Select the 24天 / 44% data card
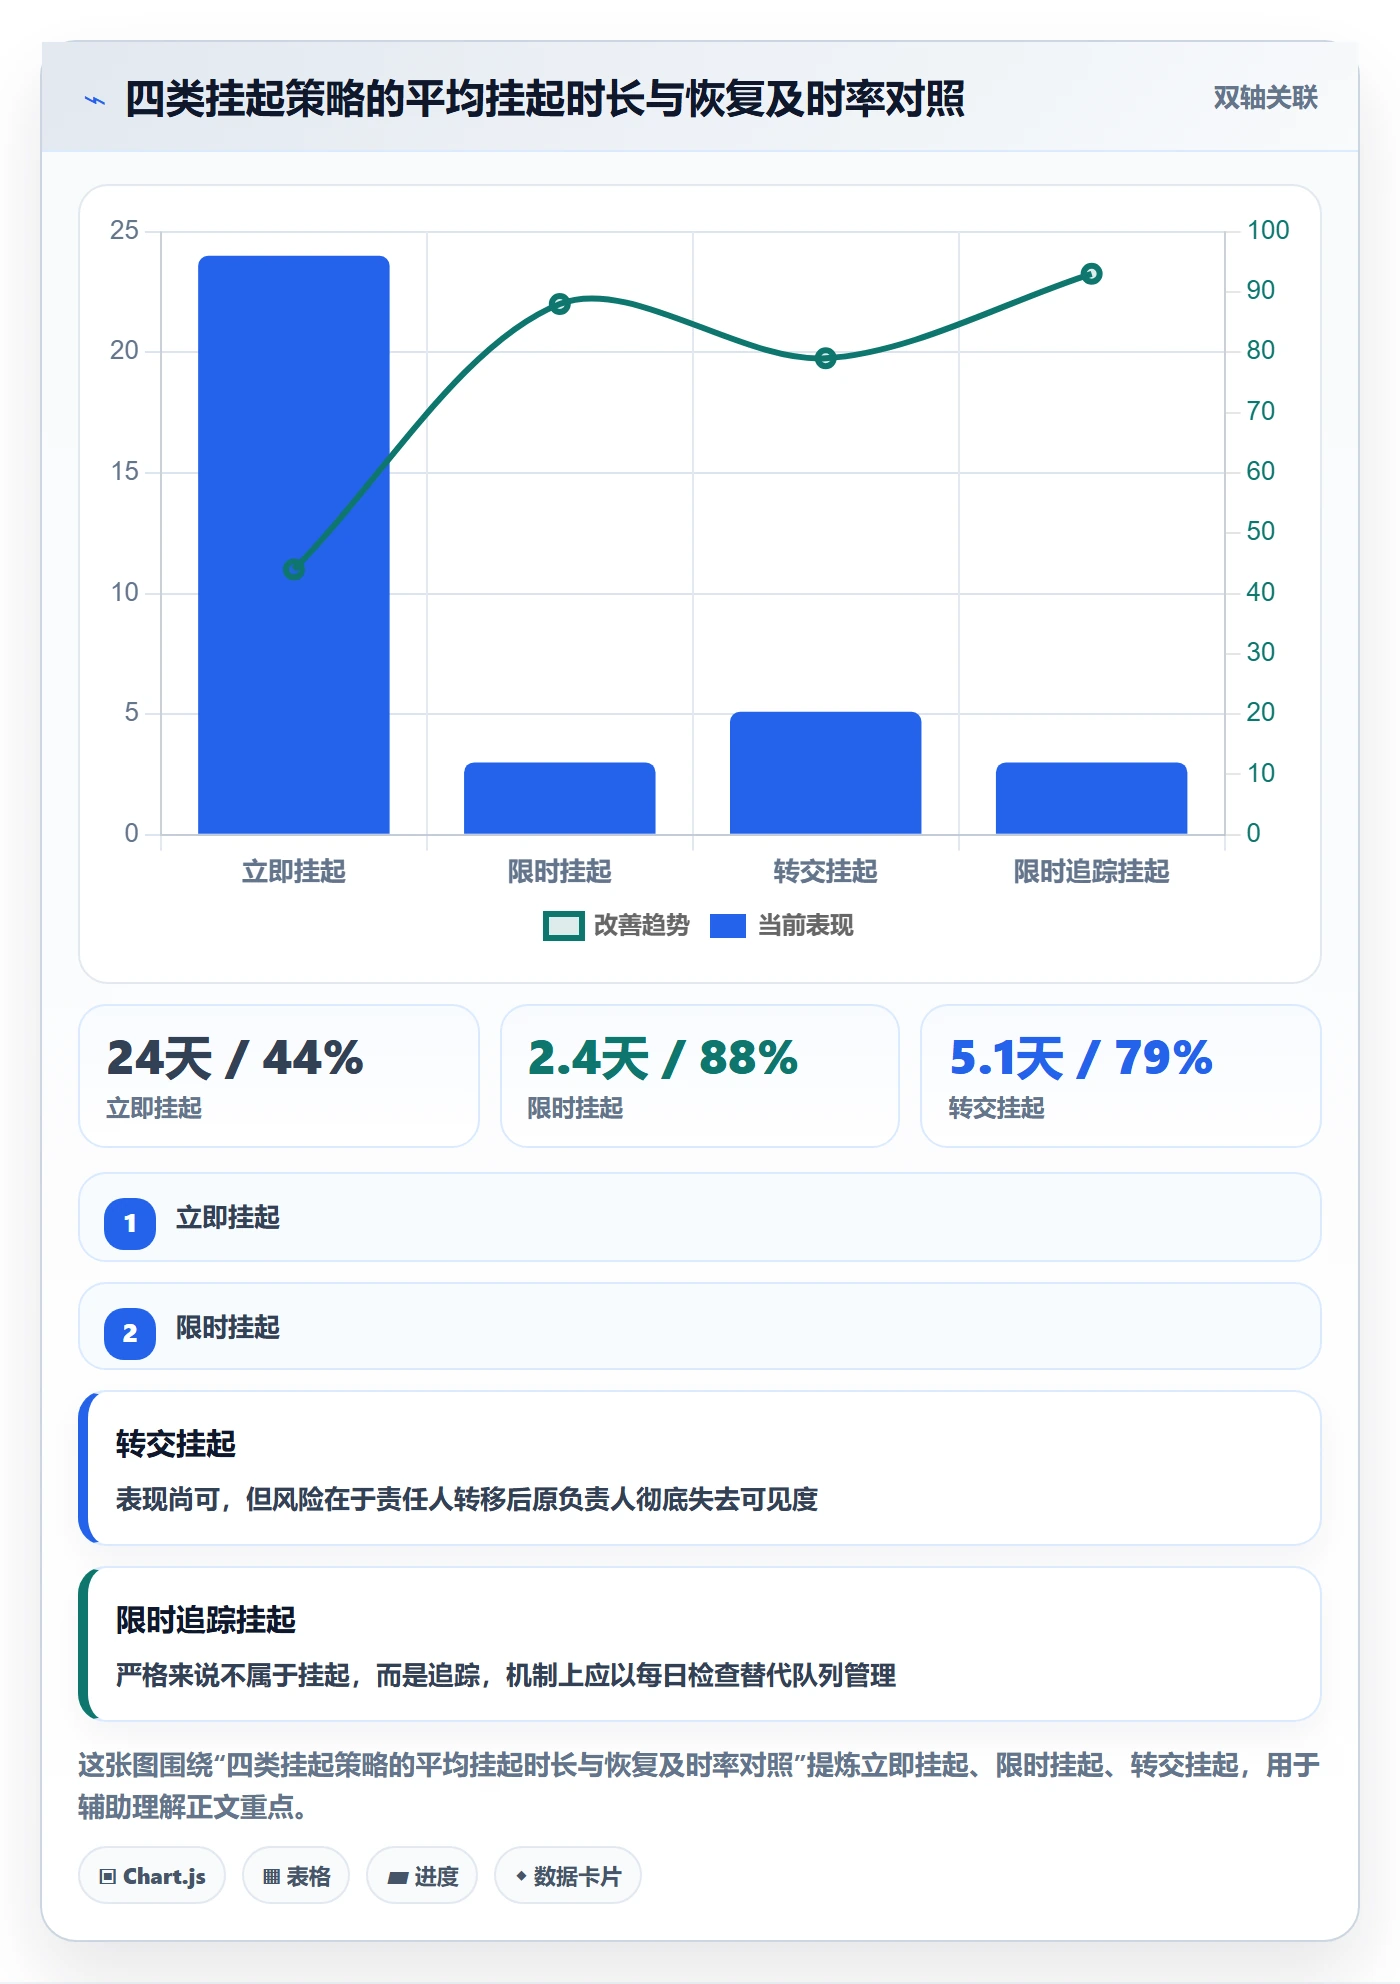This screenshot has width=1400, height=1984. click(x=279, y=1076)
